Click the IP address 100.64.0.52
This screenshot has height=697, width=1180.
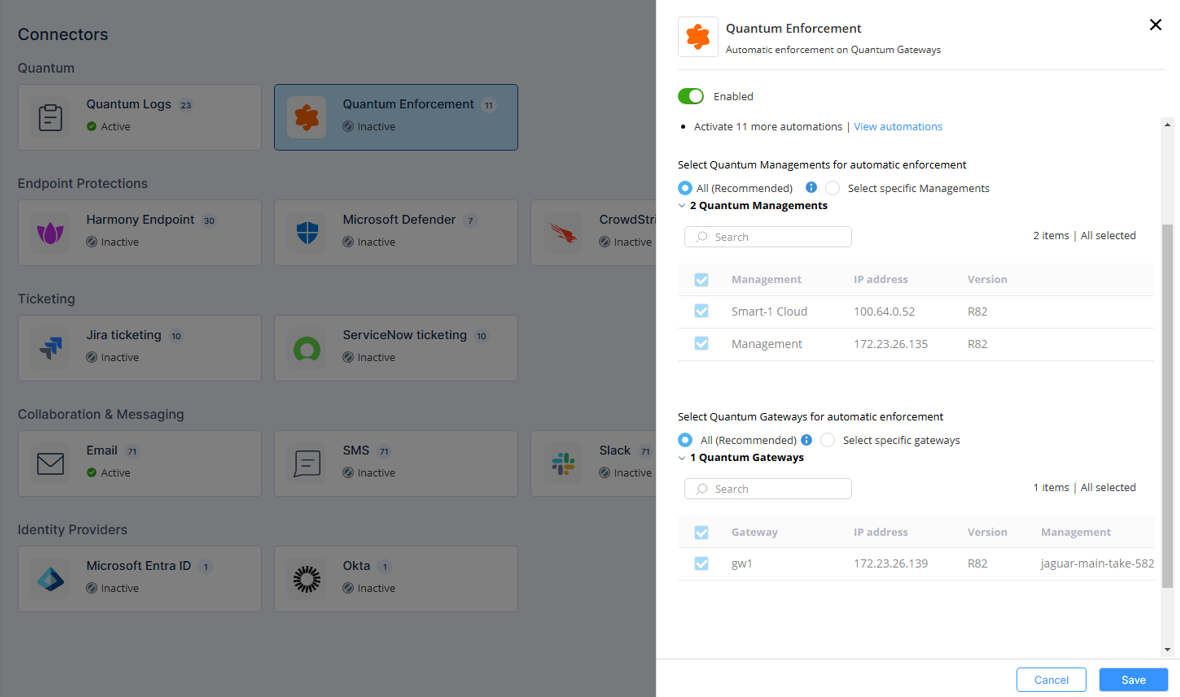(x=884, y=311)
